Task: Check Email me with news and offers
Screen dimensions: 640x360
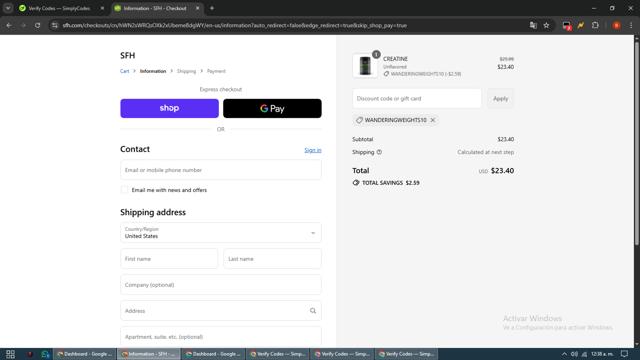Action: coord(124,190)
